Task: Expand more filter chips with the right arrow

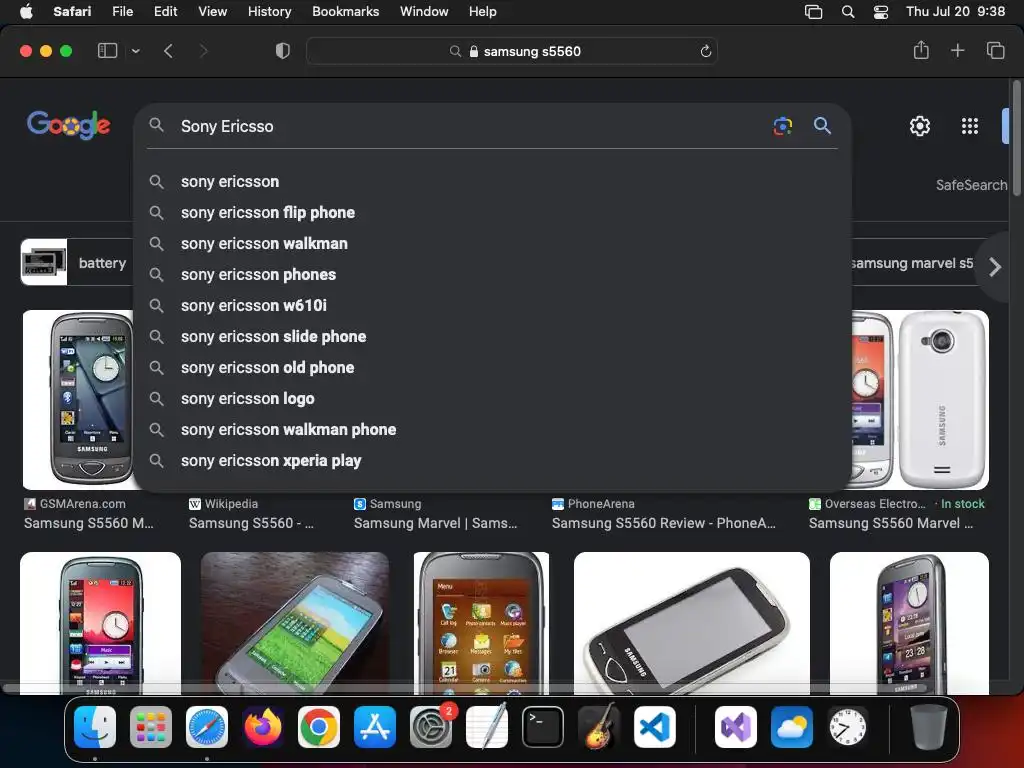Action: 995,266
